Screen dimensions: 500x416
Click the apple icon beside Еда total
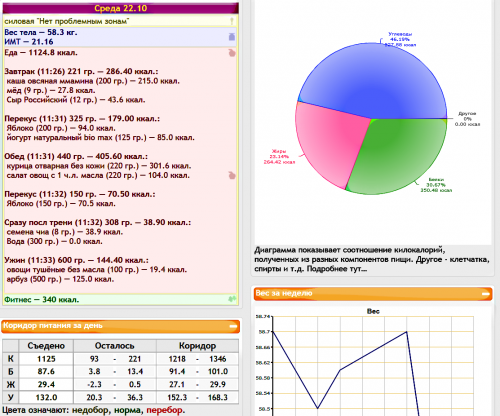(232, 53)
